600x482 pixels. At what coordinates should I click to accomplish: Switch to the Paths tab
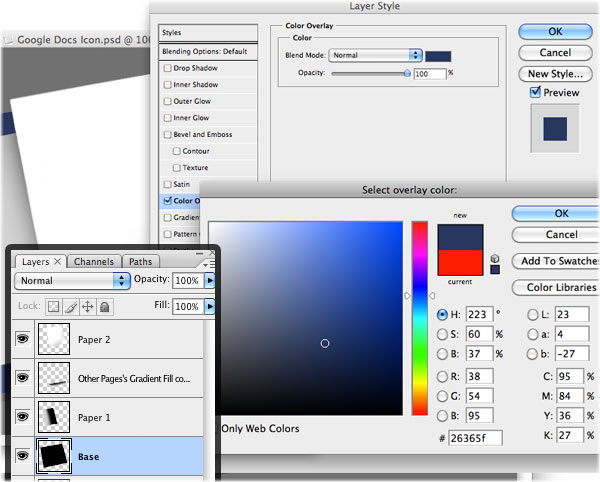tap(140, 261)
